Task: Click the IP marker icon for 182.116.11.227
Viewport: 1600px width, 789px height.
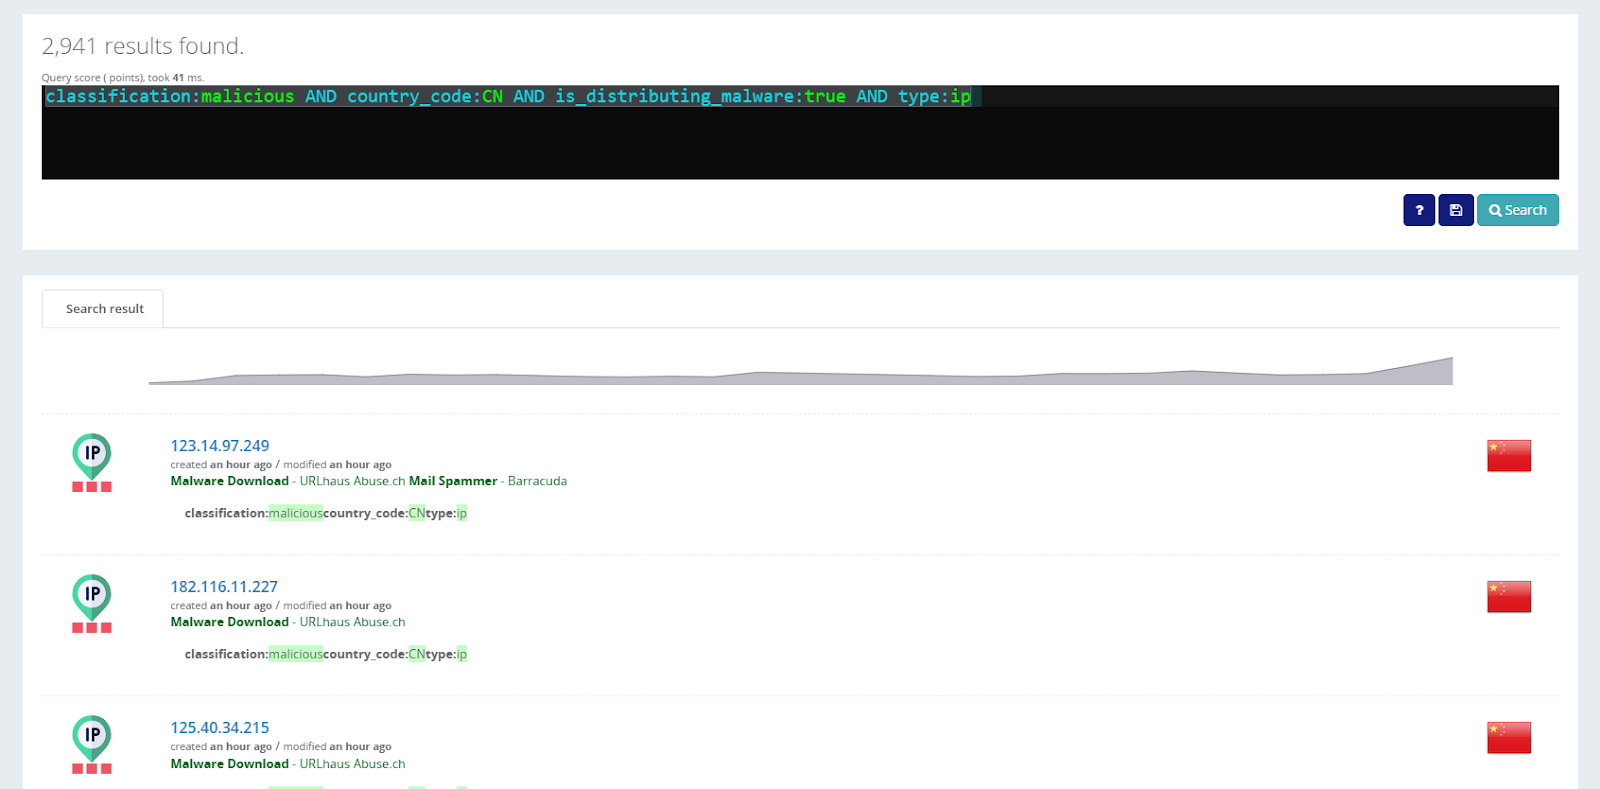Action: (x=92, y=598)
